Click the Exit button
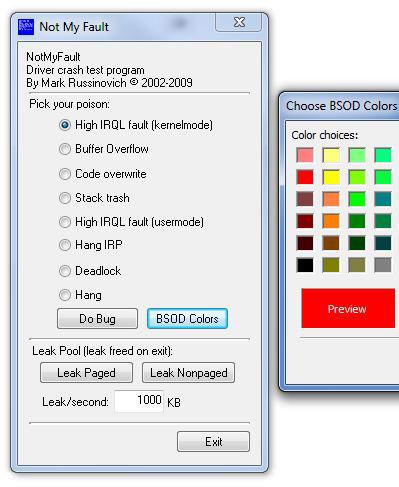Screen dimensions: 399x487 click(x=213, y=442)
